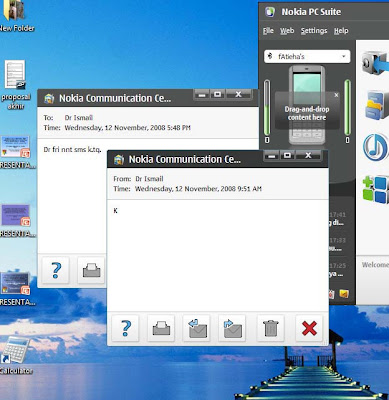
Task: Click the message body text 'K'
Action: [115, 211]
